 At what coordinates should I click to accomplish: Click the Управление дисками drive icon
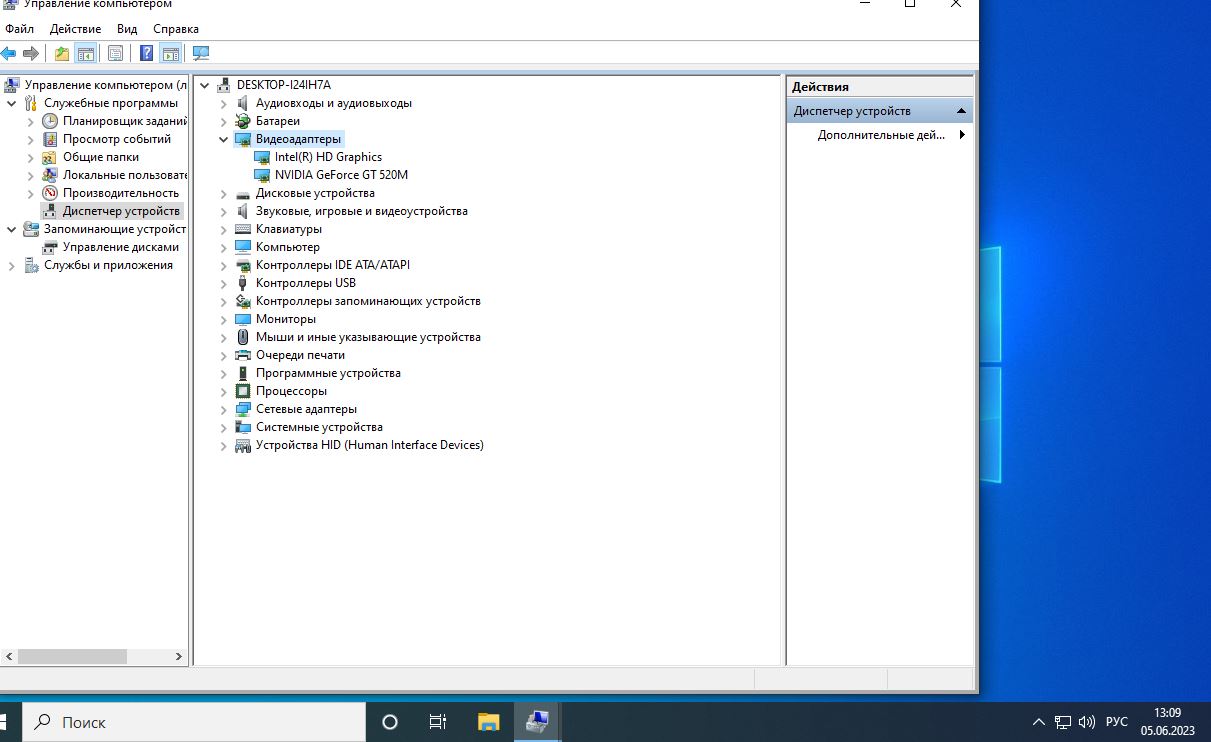click(x=50, y=247)
